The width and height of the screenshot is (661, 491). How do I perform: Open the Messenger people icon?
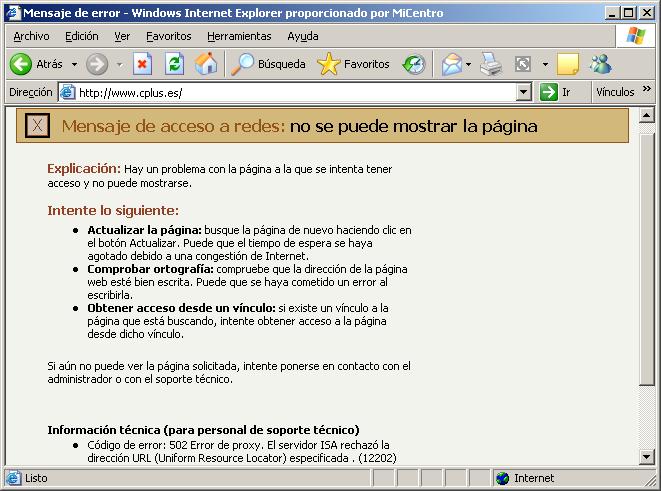(600, 64)
